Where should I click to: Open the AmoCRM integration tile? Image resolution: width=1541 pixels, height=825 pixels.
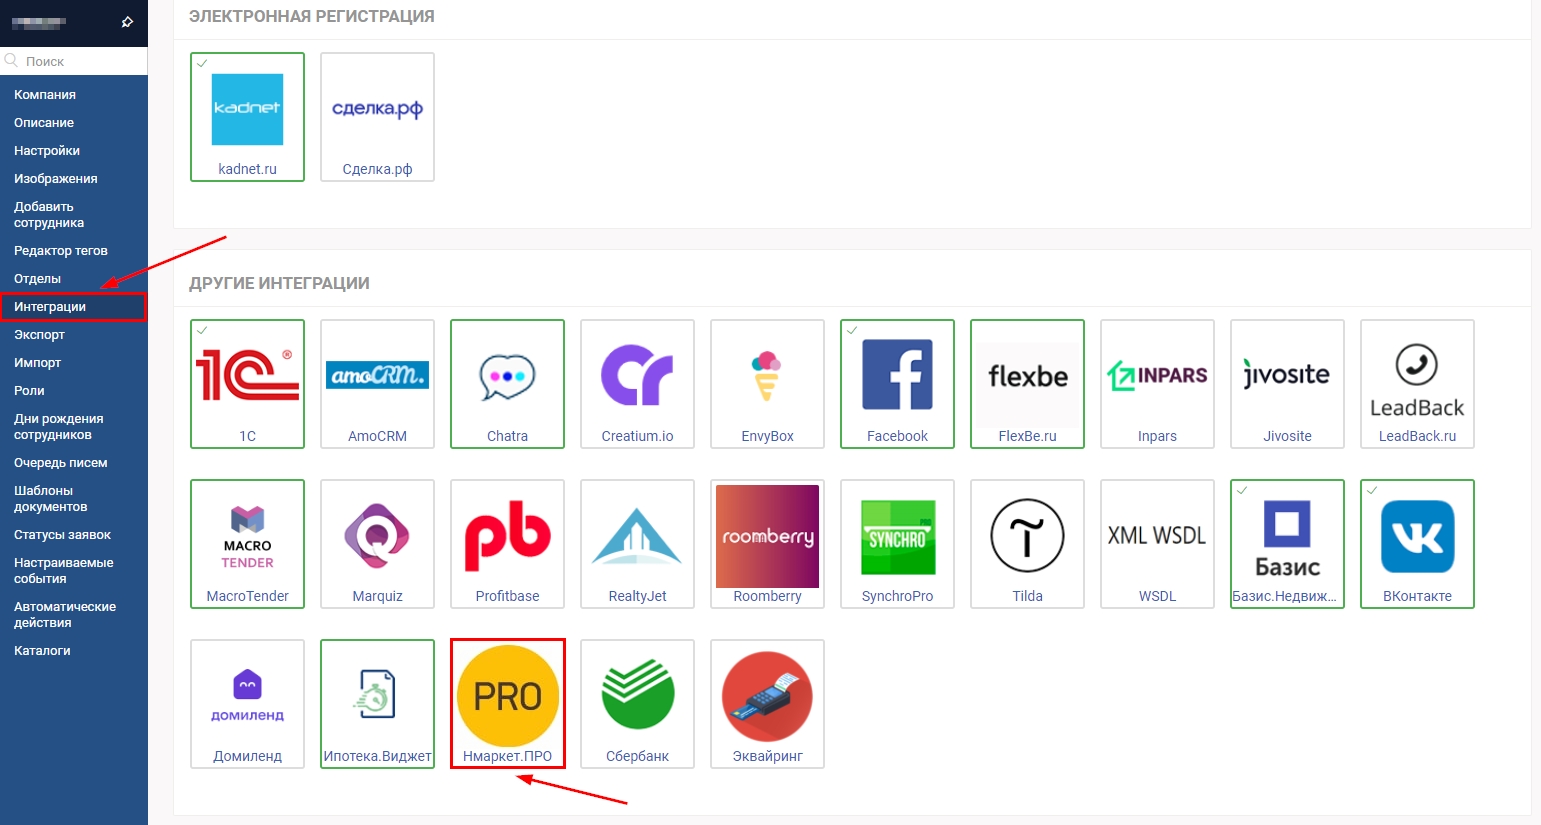click(377, 383)
